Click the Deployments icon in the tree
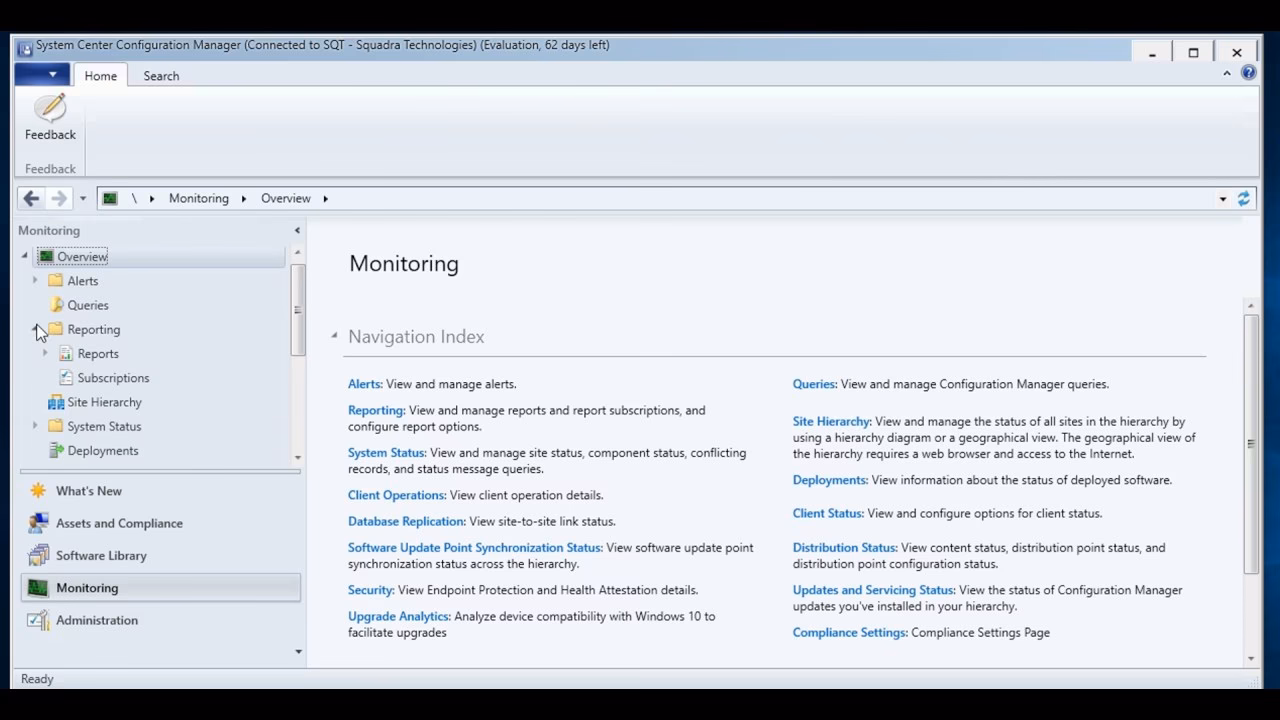Viewport: 1280px width, 720px height. coord(56,450)
